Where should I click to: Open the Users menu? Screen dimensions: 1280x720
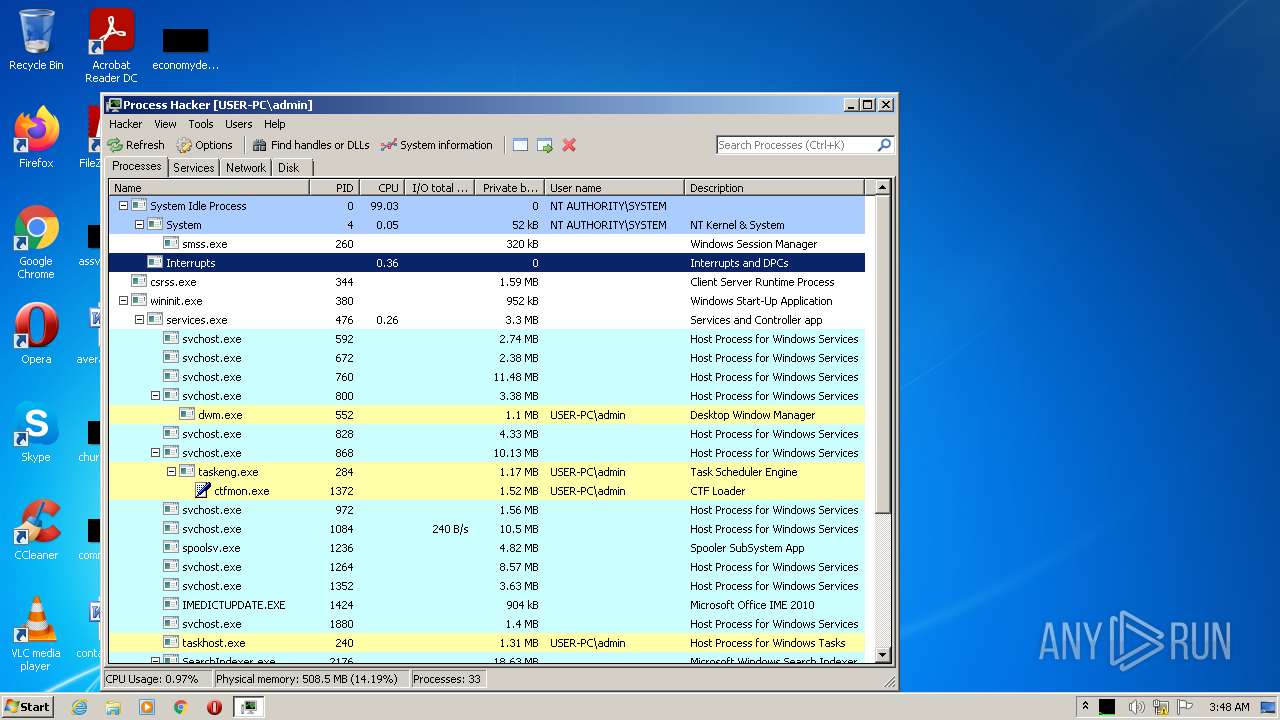[x=239, y=124]
